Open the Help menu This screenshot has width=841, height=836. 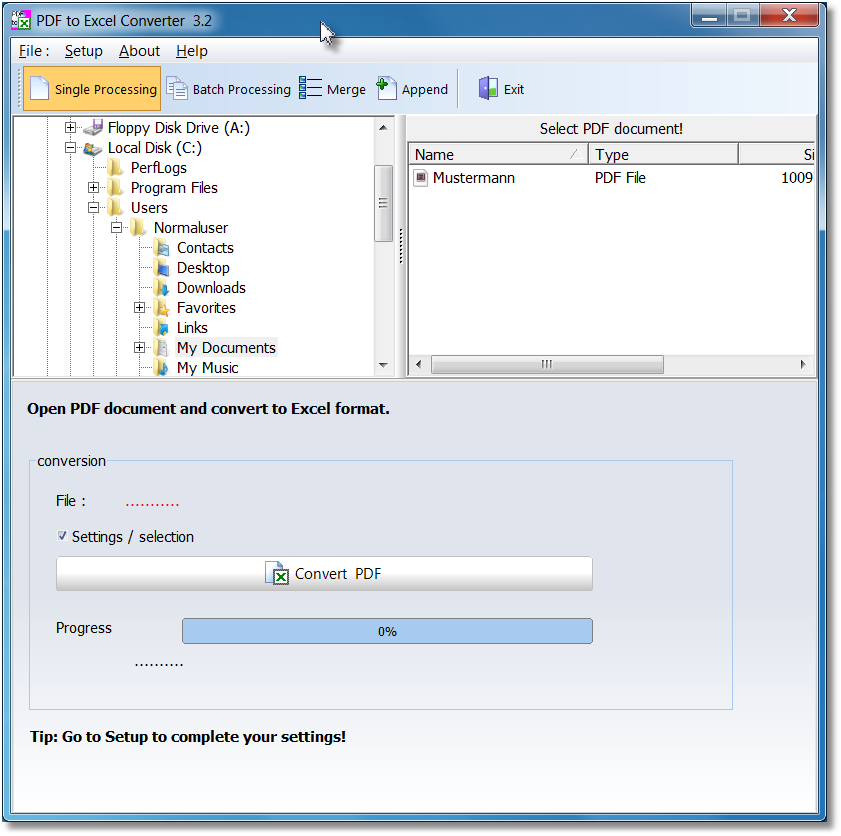point(192,51)
